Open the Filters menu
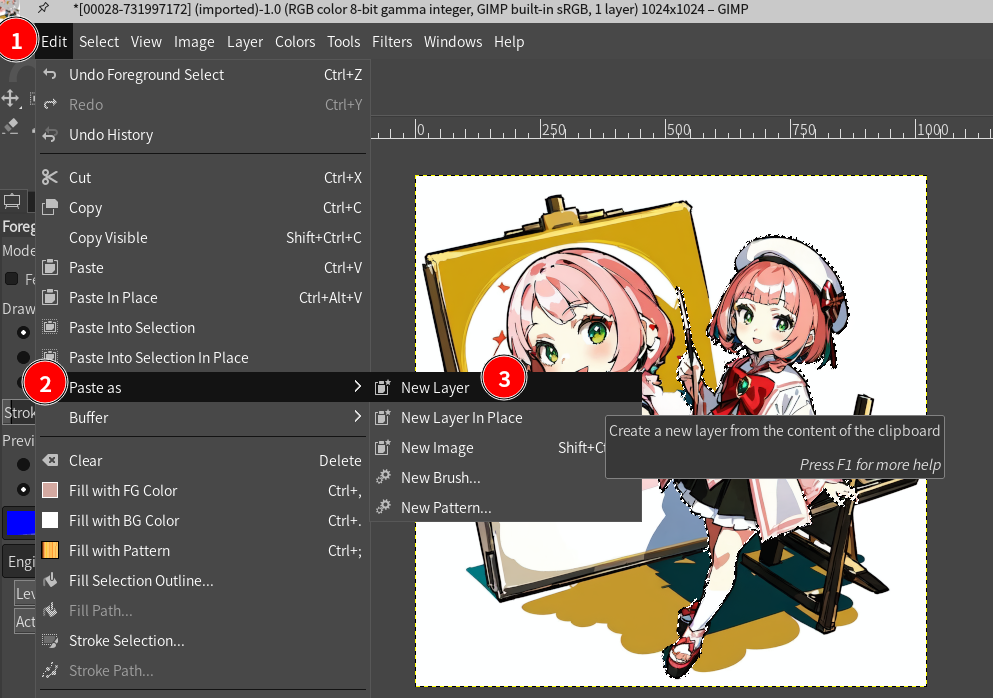Image resolution: width=993 pixels, height=698 pixels. (x=392, y=42)
